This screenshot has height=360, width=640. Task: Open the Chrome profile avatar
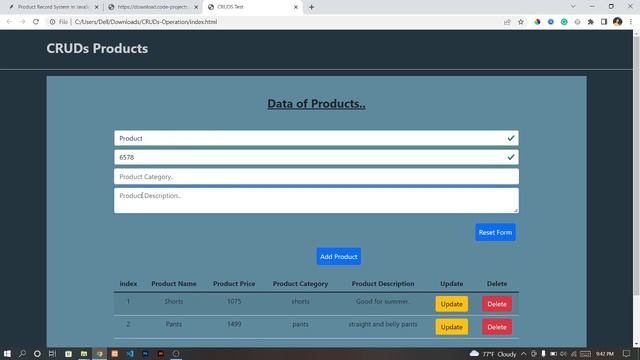pyautogui.click(x=618, y=22)
